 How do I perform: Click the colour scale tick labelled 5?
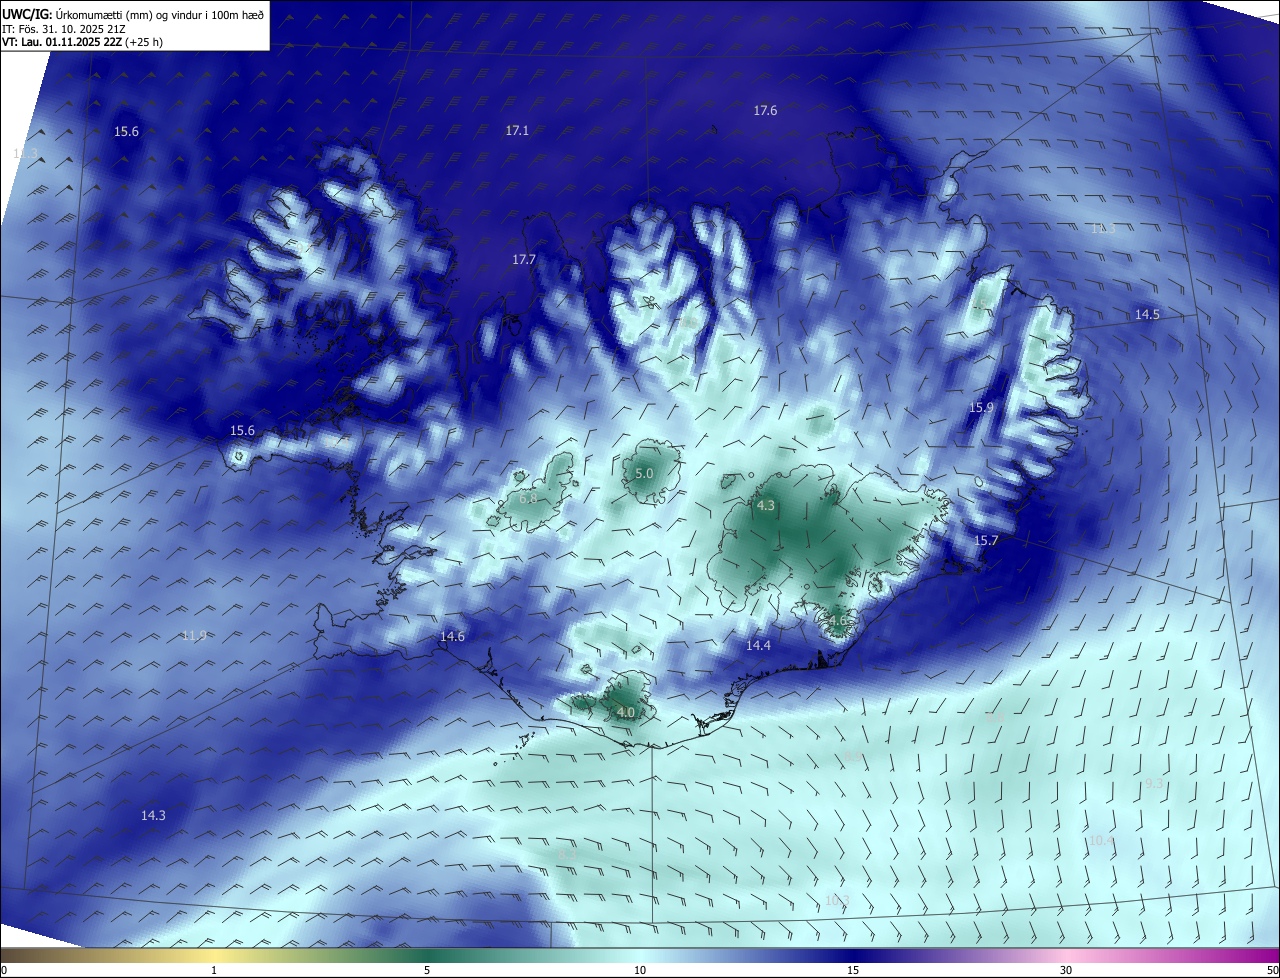[427, 970]
